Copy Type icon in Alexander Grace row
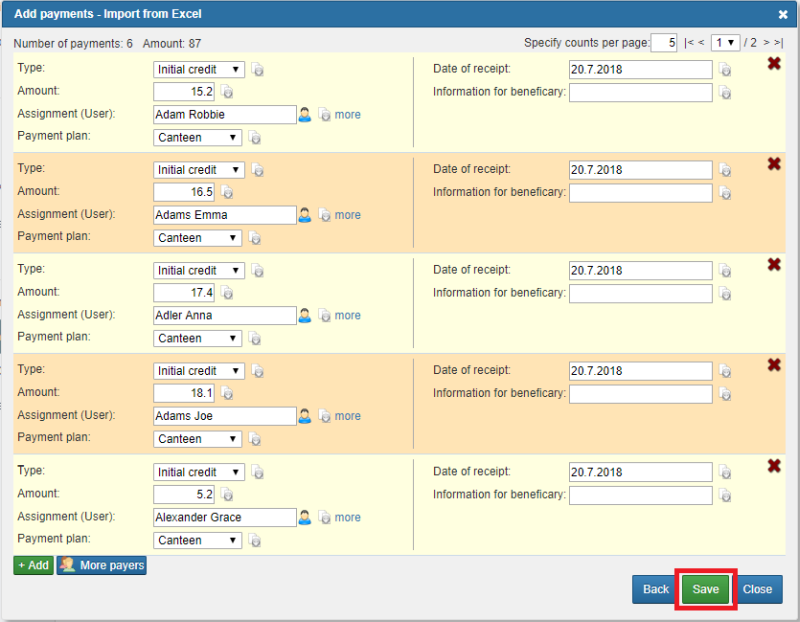800x622 pixels. (258, 472)
